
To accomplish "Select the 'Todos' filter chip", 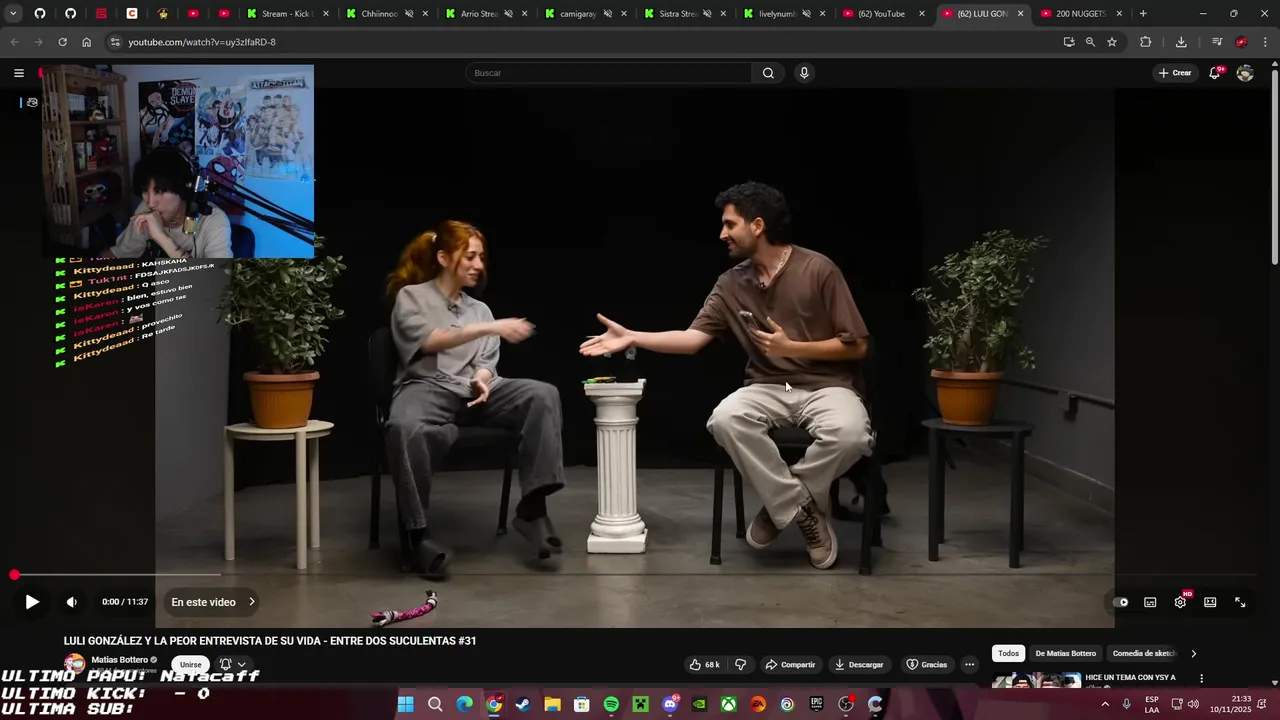I will (x=1008, y=653).
